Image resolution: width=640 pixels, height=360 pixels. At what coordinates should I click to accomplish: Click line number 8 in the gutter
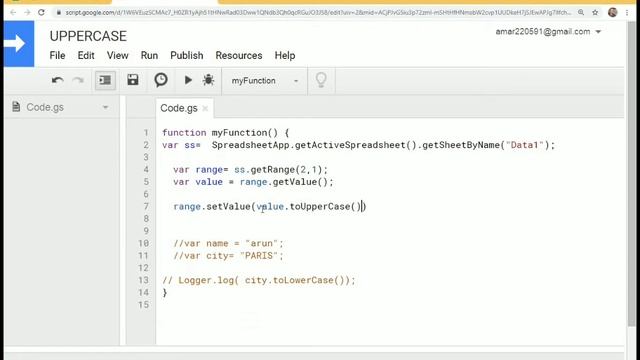pos(146,219)
